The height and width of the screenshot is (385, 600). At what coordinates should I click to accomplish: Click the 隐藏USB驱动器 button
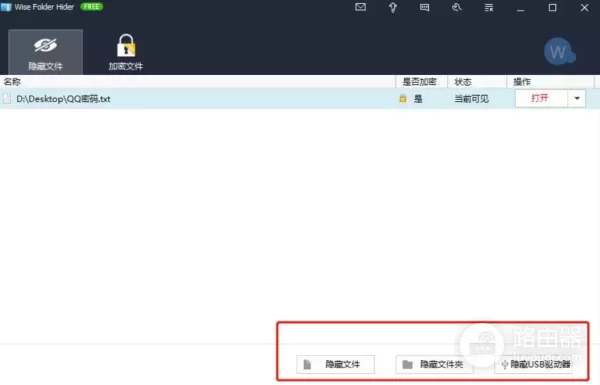(x=534, y=364)
